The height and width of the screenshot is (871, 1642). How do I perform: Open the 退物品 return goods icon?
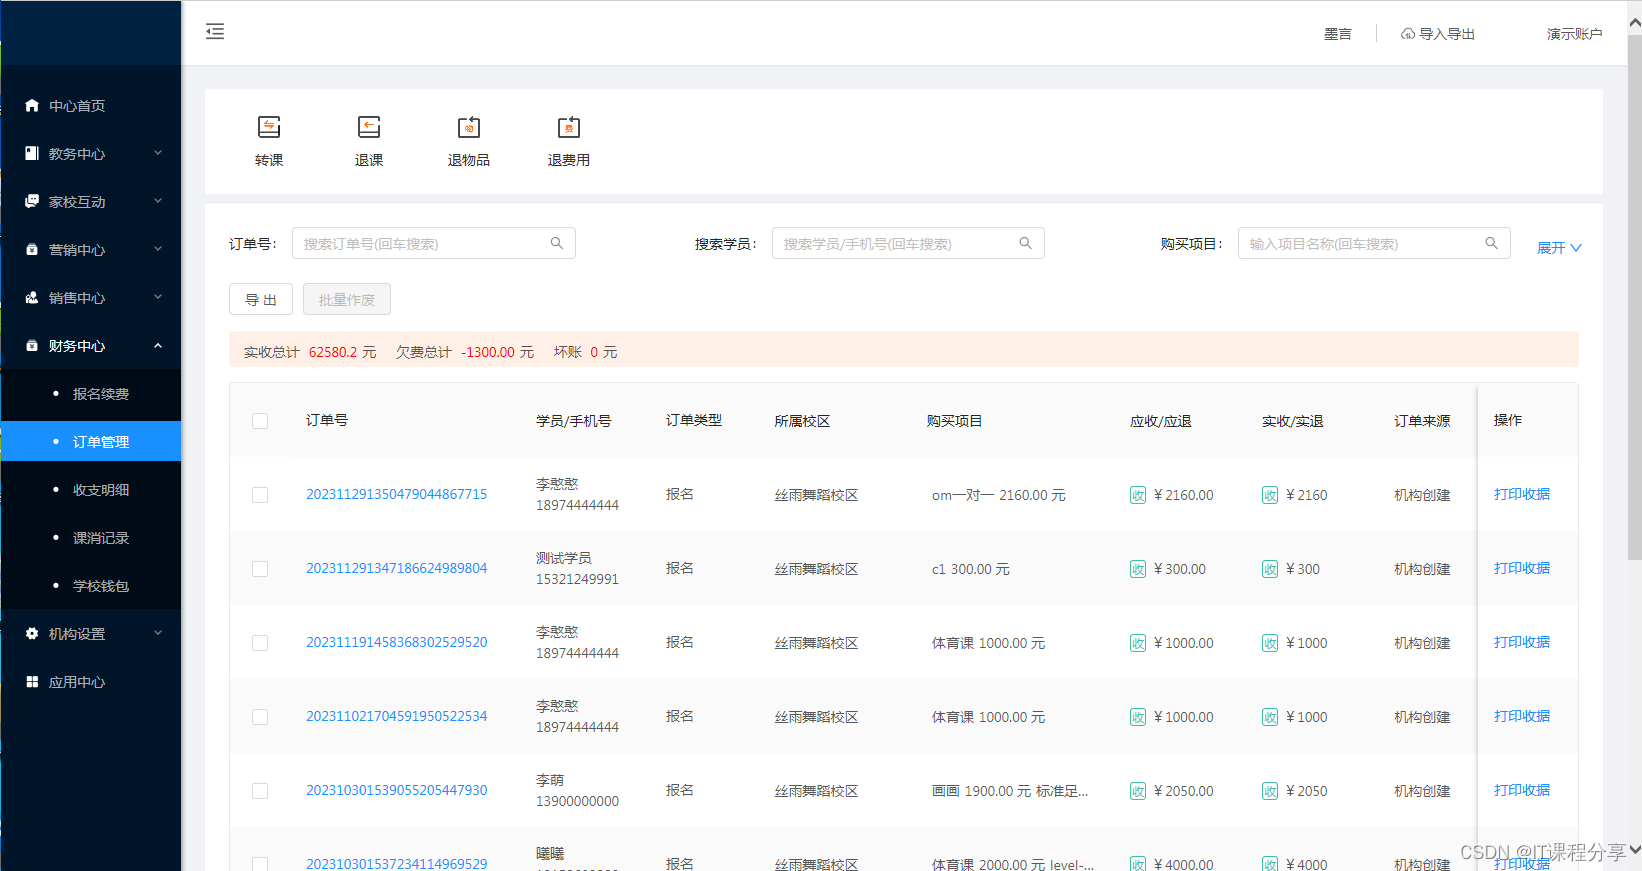469,127
